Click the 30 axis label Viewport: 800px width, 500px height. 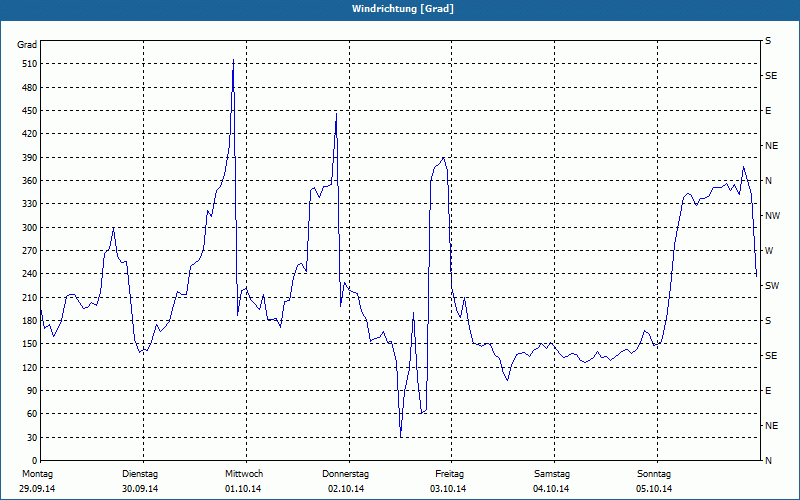click(32, 437)
